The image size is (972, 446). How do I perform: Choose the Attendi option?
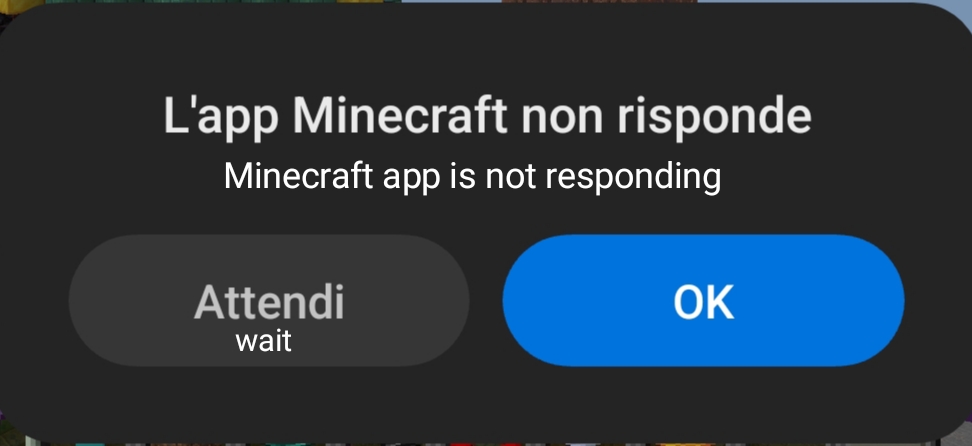[268, 300]
